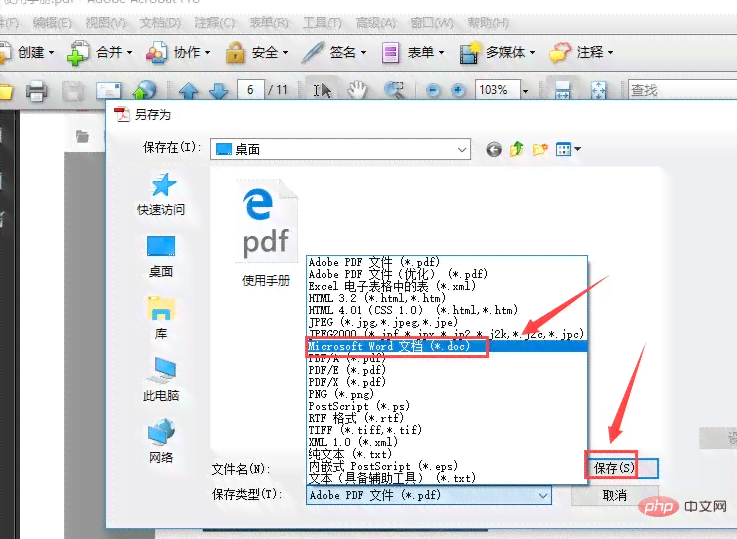Open the 表单(R) menu
Image resolution: width=737 pixels, height=539 pixels.
coord(269,23)
